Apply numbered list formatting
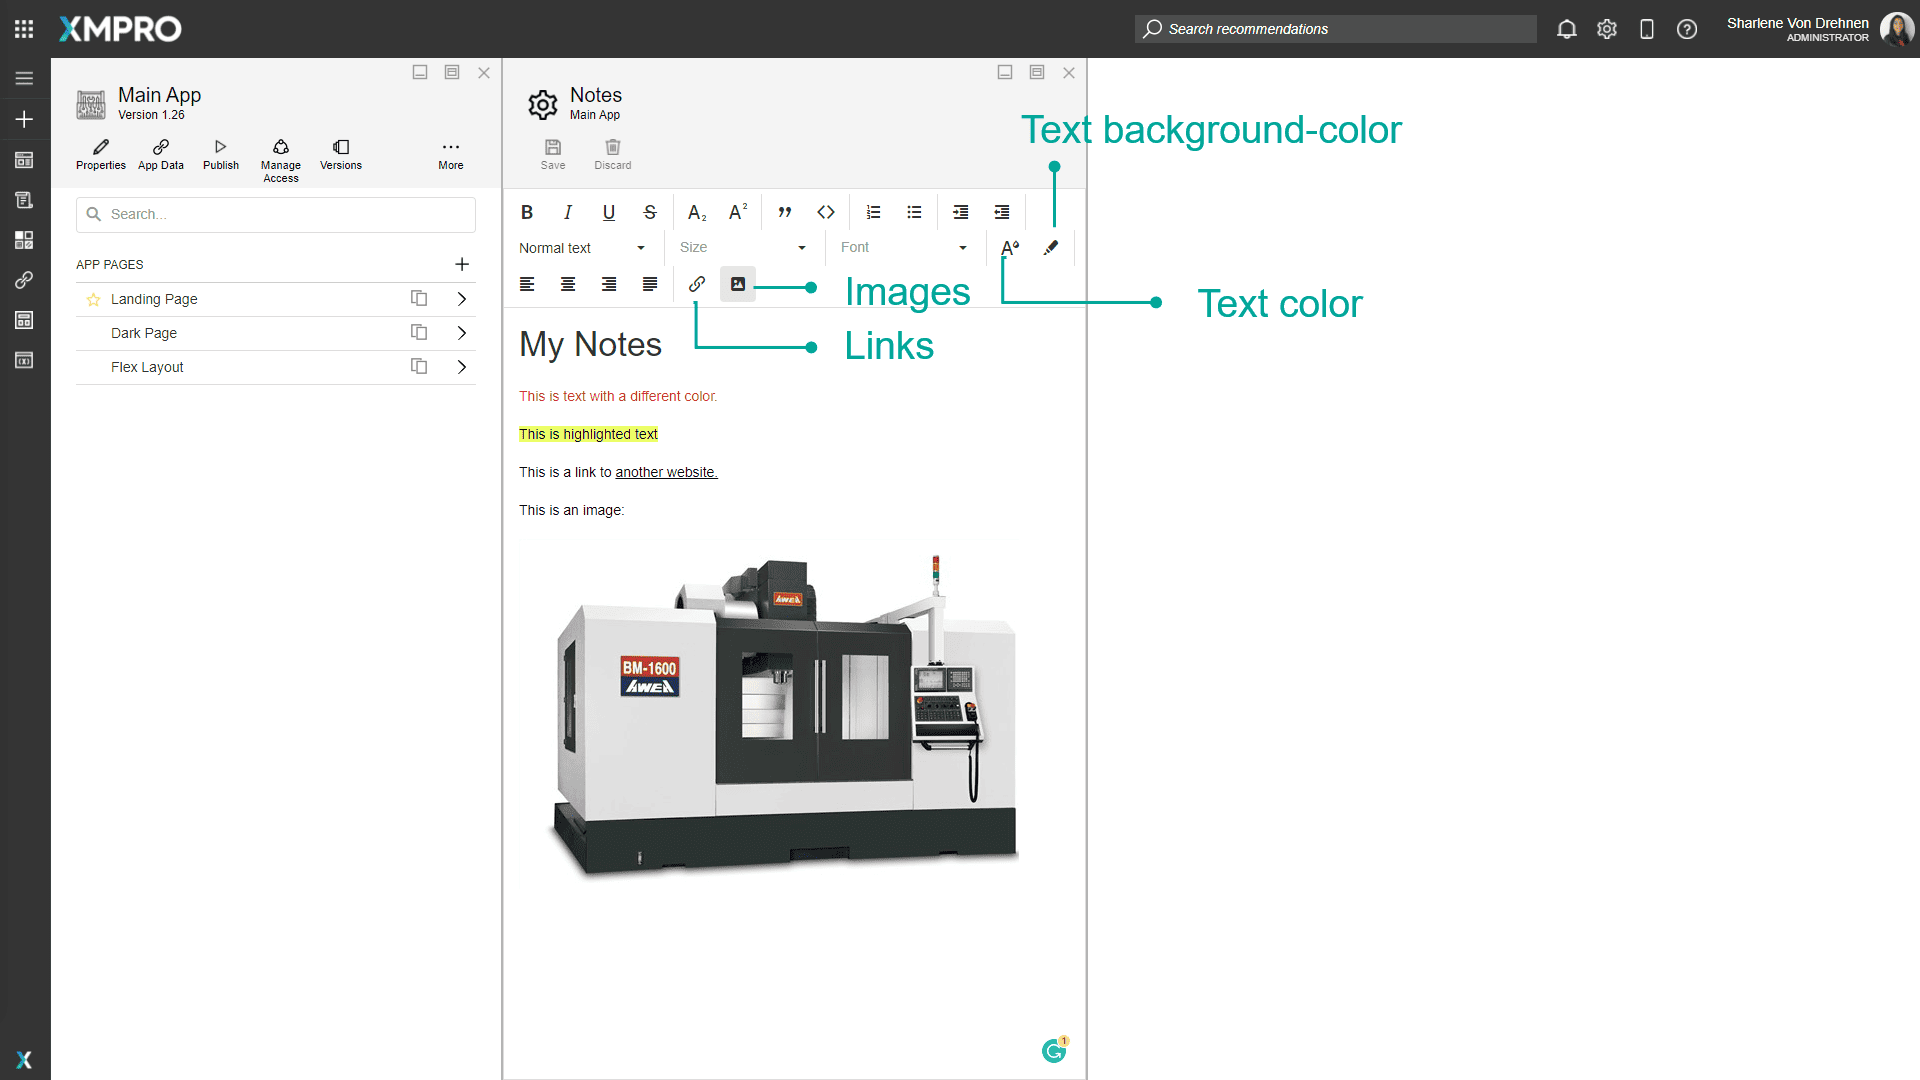The image size is (1920, 1080). click(x=872, y=211)
